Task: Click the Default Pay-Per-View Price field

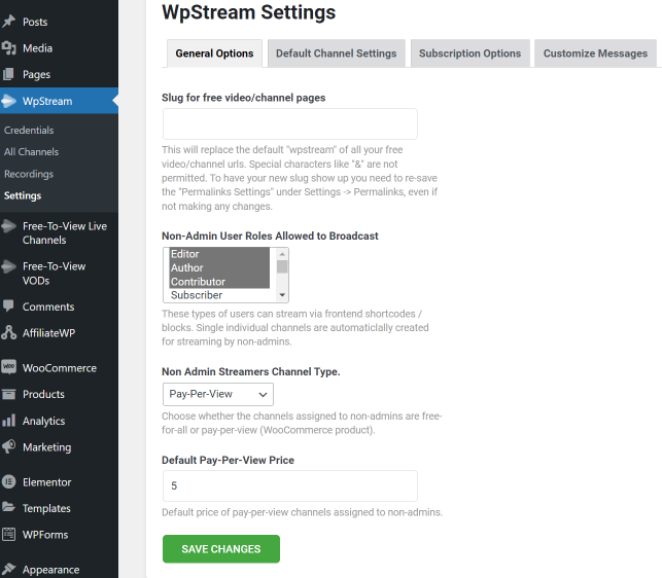Action: pos(290,486)
